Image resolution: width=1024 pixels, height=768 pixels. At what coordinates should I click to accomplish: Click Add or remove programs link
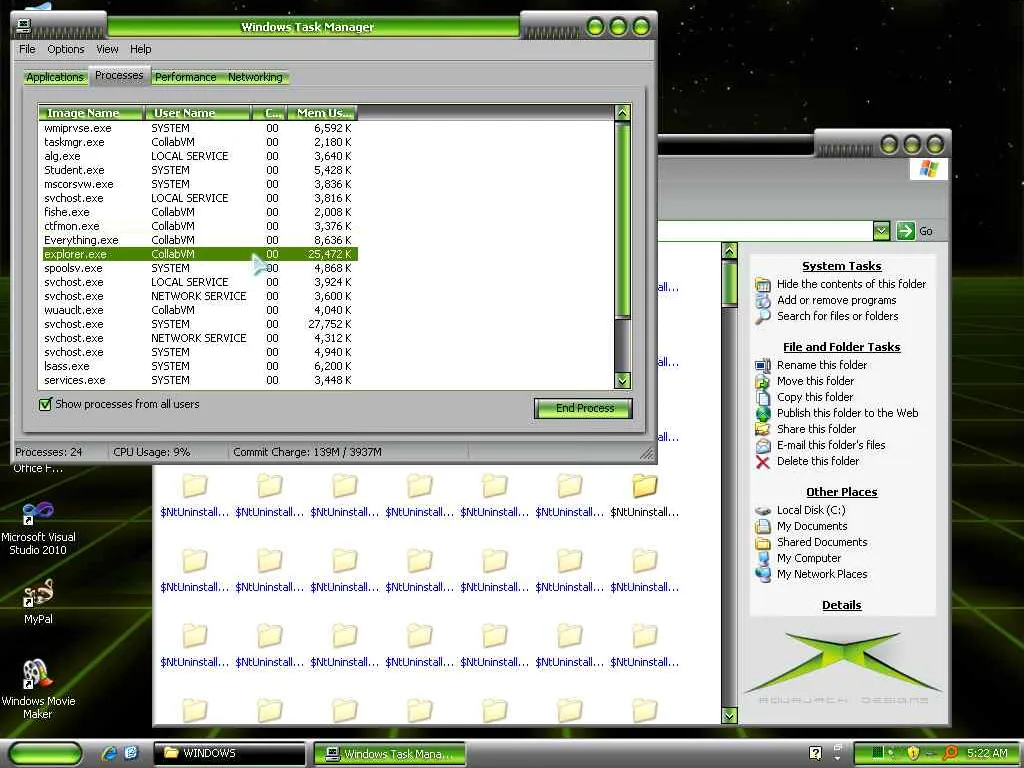click(x=836, y=300)
